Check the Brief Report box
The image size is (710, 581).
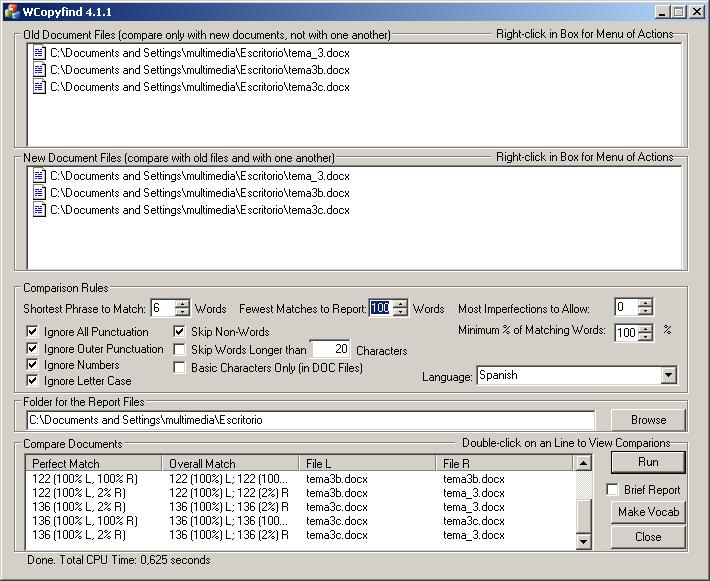click(x=612, y=490)
